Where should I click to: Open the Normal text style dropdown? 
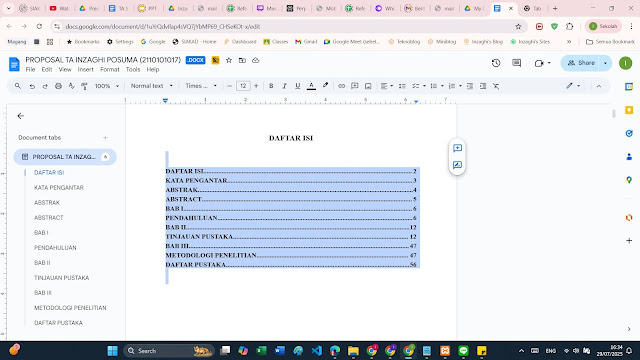tap(151, 86)
